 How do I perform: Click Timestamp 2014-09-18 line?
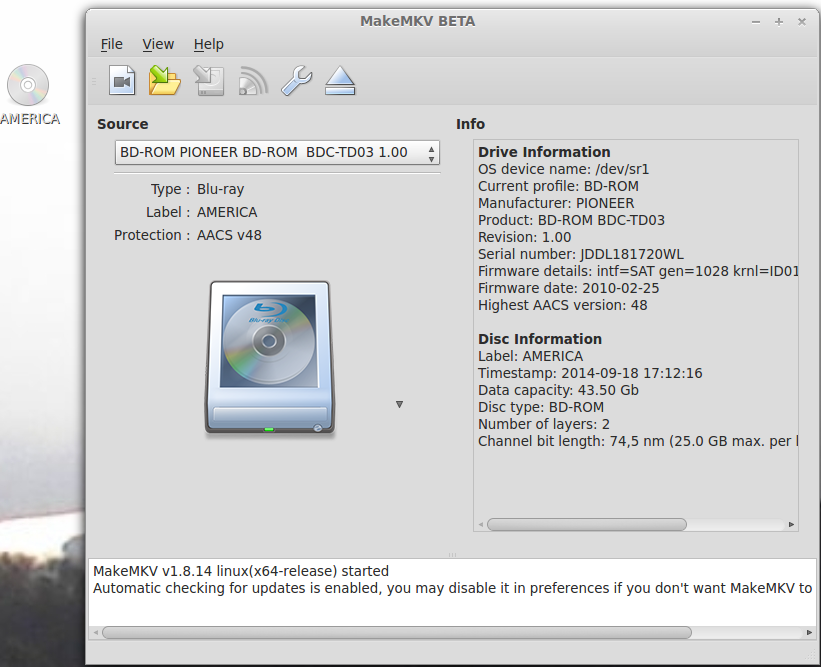[x=590, y=373]
